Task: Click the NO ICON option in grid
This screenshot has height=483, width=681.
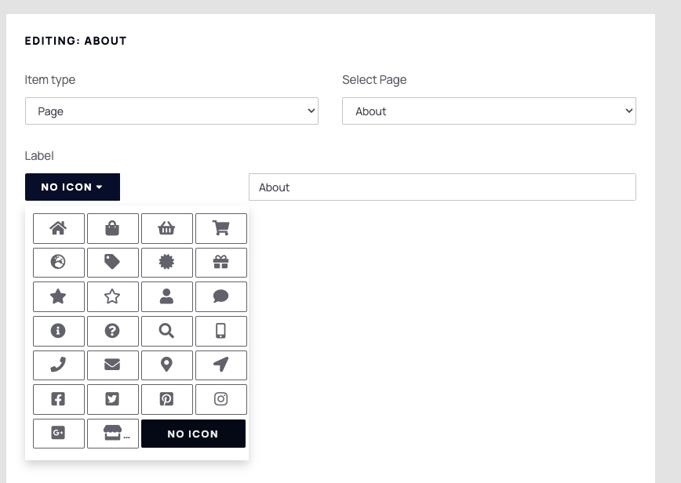Action: (193, 433)
